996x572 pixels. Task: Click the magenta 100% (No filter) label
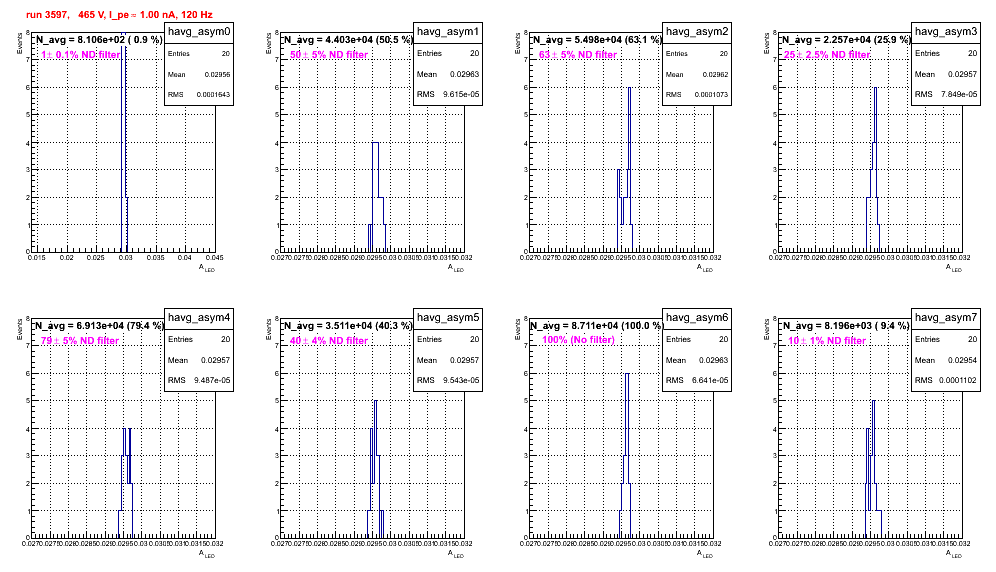(578, 340)
